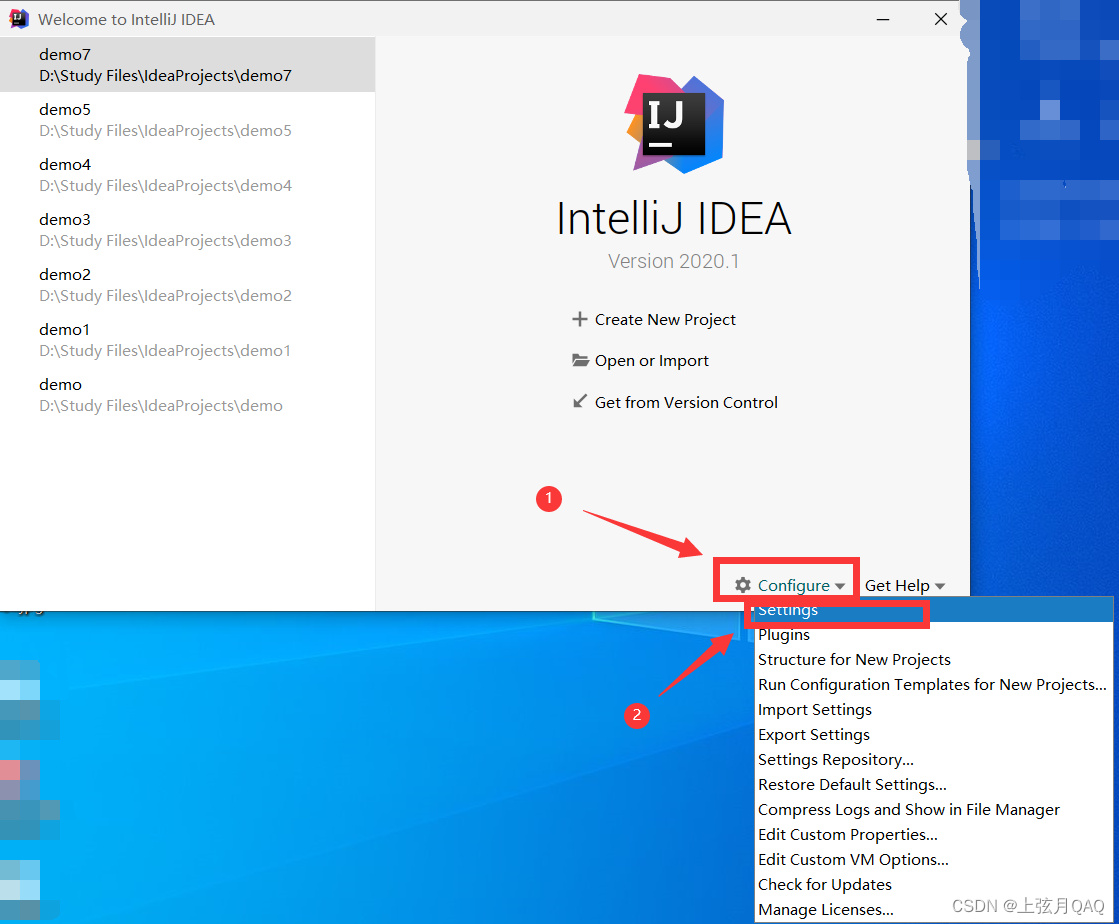Viewport: 1119px width, 924px height.
Task: Click the IntelliJ IDEA logo icon
Action: (674, 123)
